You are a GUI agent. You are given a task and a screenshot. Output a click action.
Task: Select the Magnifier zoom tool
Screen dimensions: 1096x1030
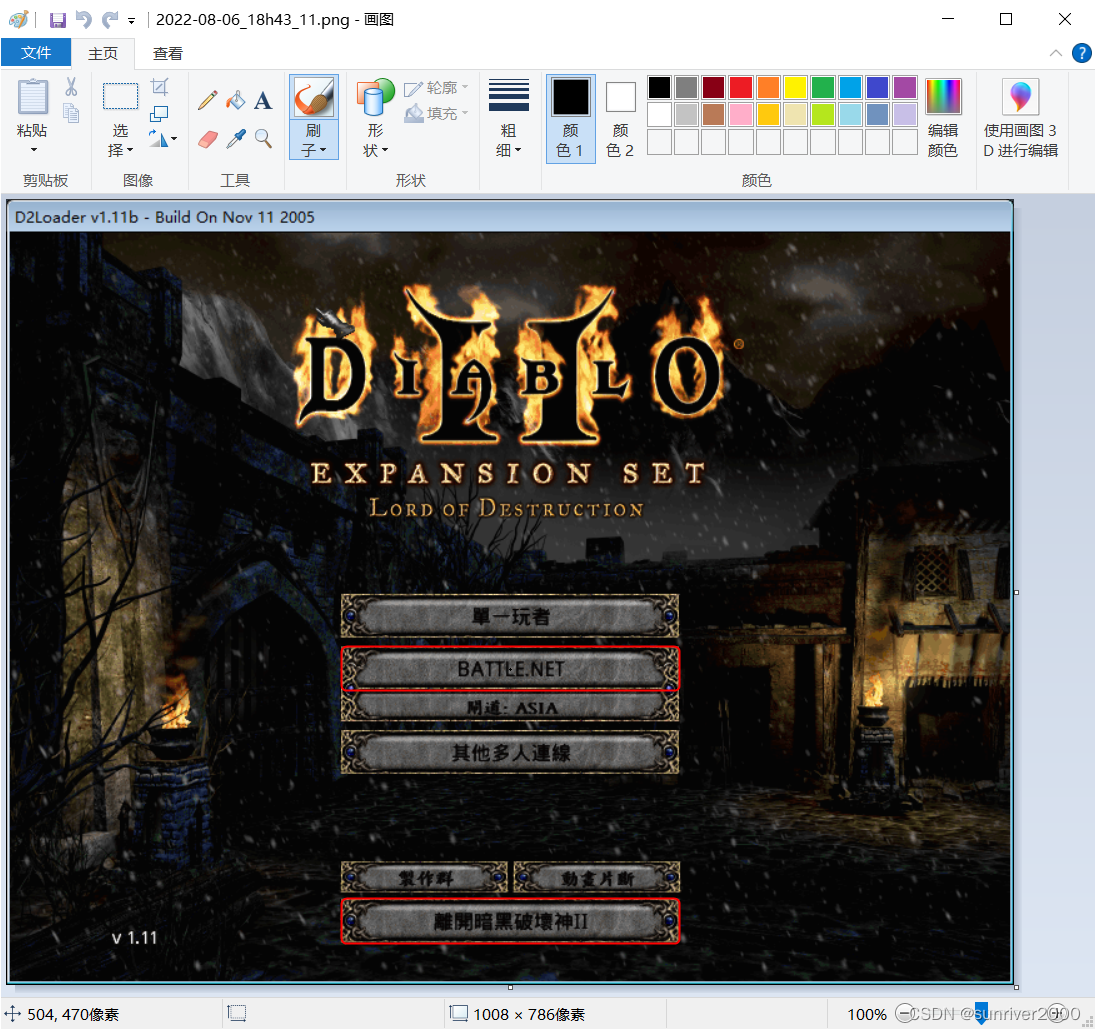263,138
